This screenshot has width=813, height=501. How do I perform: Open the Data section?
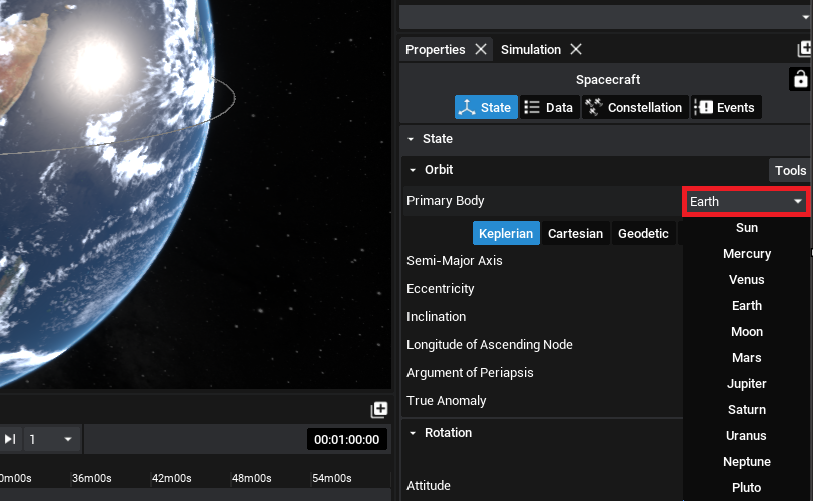[x=549, y=107]
